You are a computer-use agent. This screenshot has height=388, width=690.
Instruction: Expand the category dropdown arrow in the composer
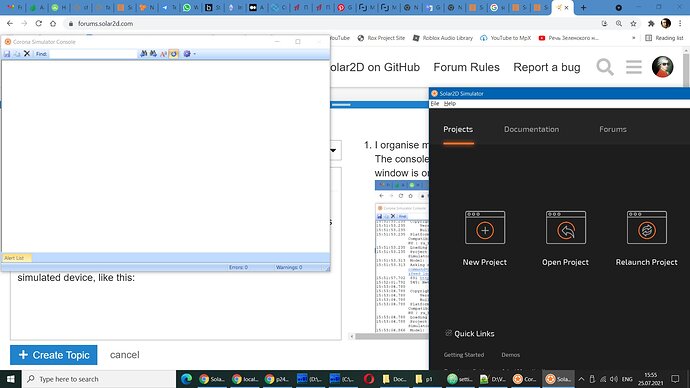pyautogui.click(x=334, y=150)
